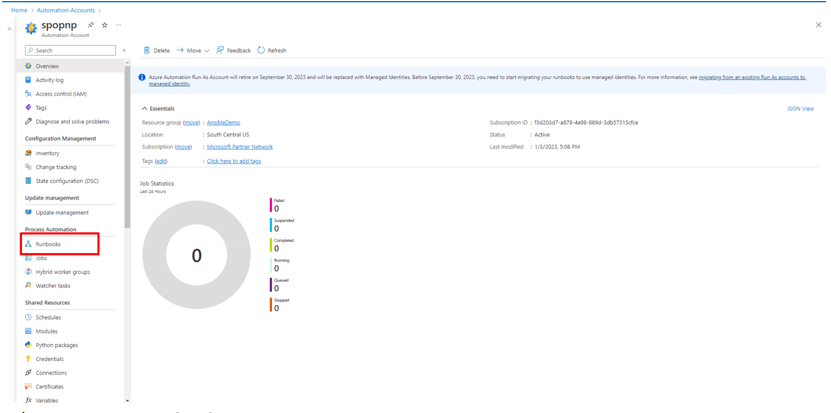Click the Running legend entry

tap(280, 265)
